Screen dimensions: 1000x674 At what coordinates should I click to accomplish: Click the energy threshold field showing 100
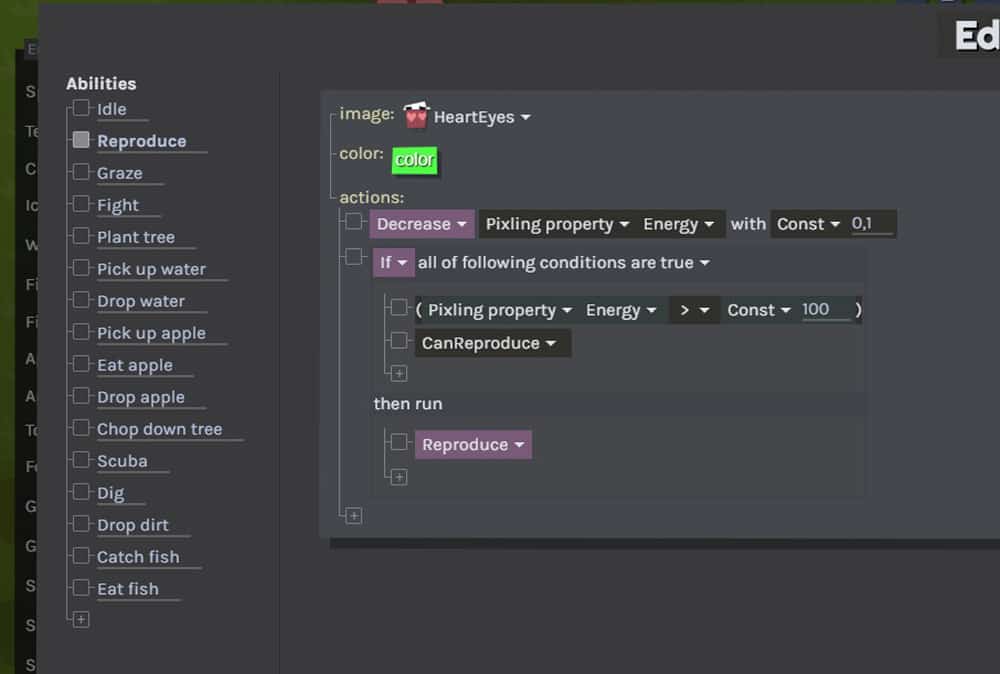point(823,310)
